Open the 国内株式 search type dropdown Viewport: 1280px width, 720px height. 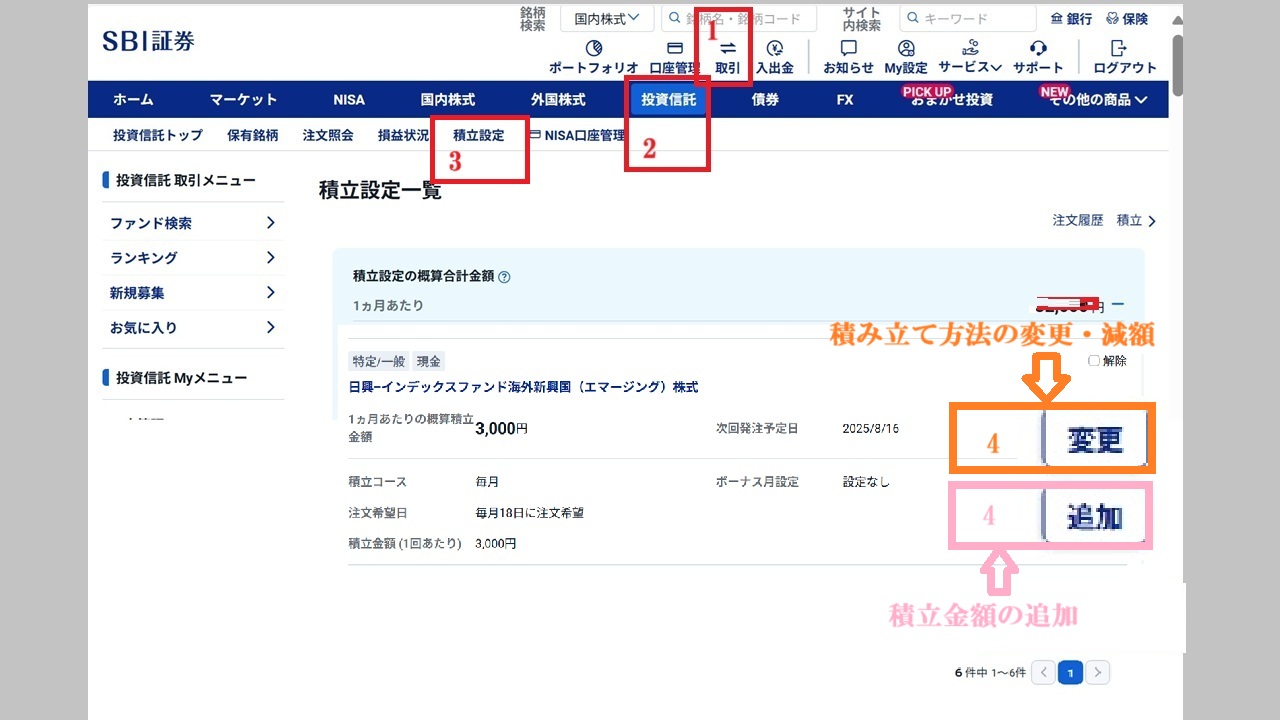click(606, 18)
